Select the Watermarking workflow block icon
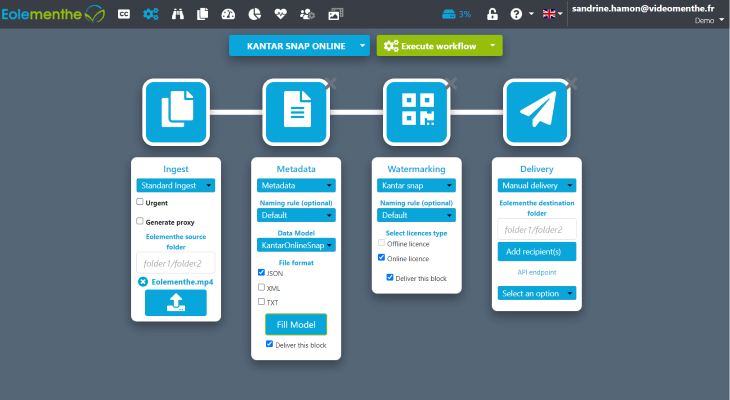The image size is (730, 400). pyautogui.click(x=417, y=112)
